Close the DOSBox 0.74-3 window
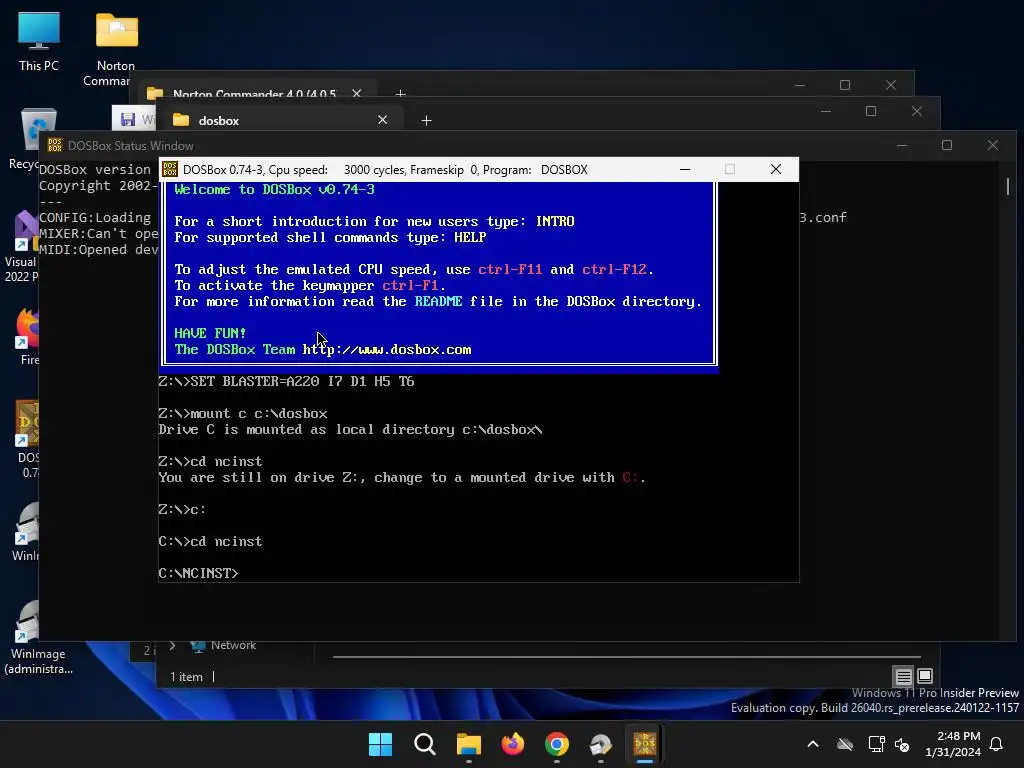The image size is (1024, 768). coord(776,169)
